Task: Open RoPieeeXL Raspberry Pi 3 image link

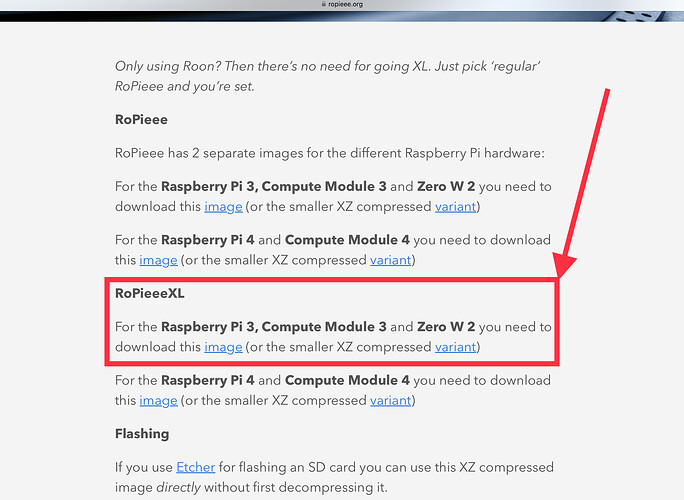Action: 223,347
